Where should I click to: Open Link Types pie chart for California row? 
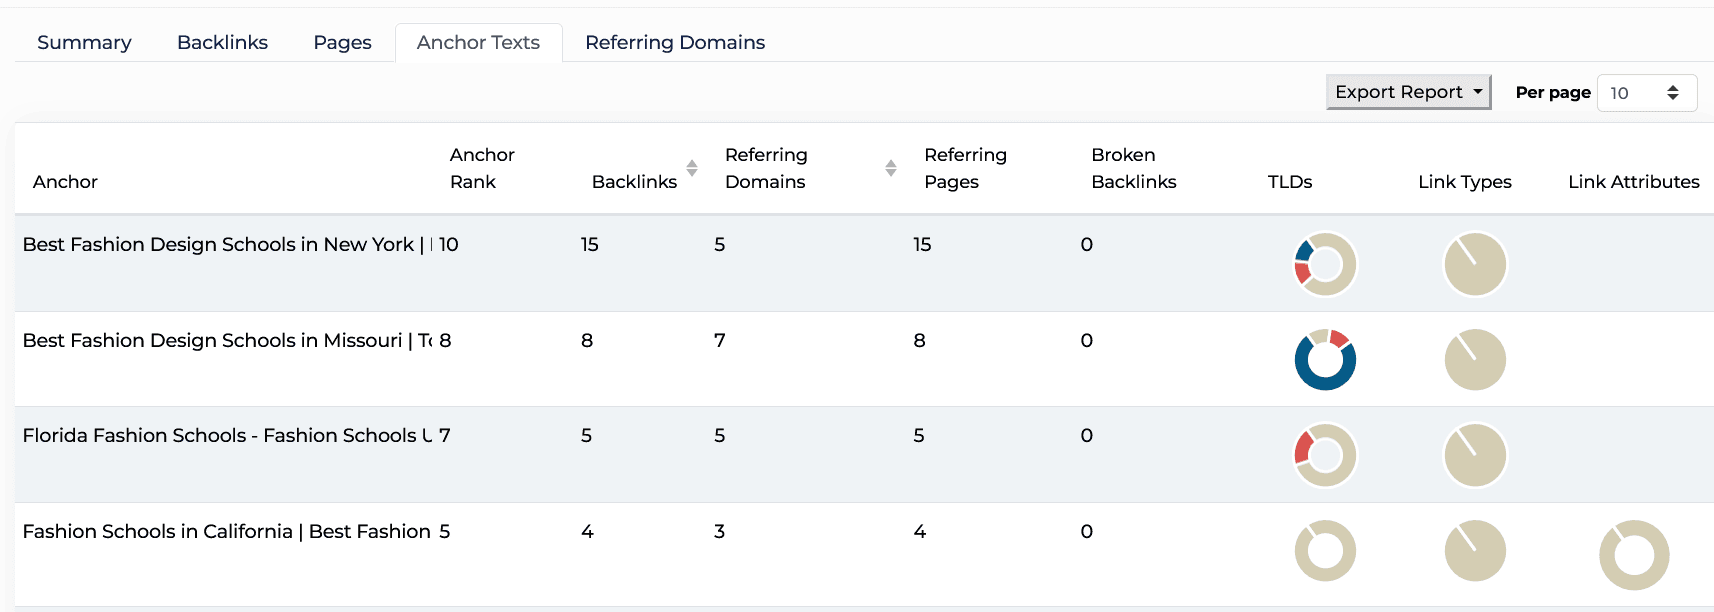(x=1475, y=551)
